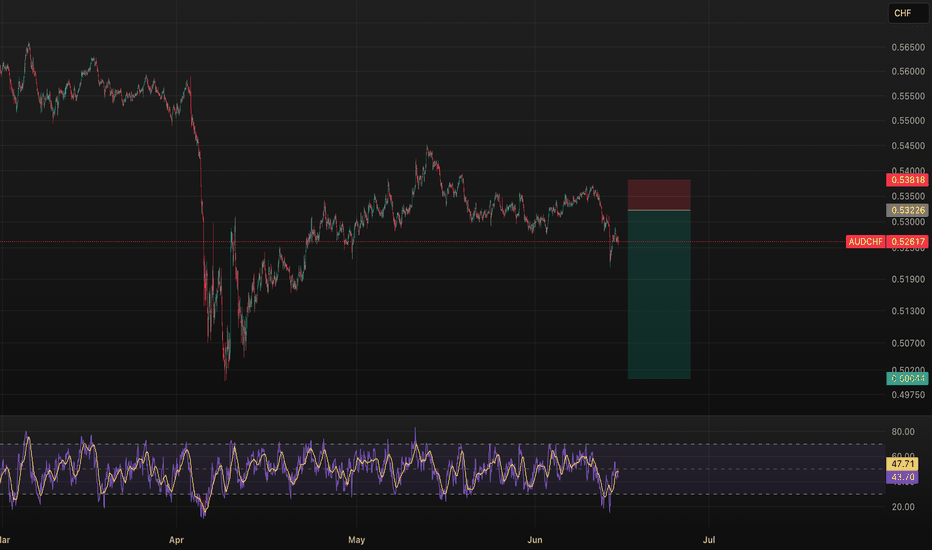The height and width of the screenshot is (550, 932).
Task: Click the 0.56000 price axis value
Action: pos(908,71)
